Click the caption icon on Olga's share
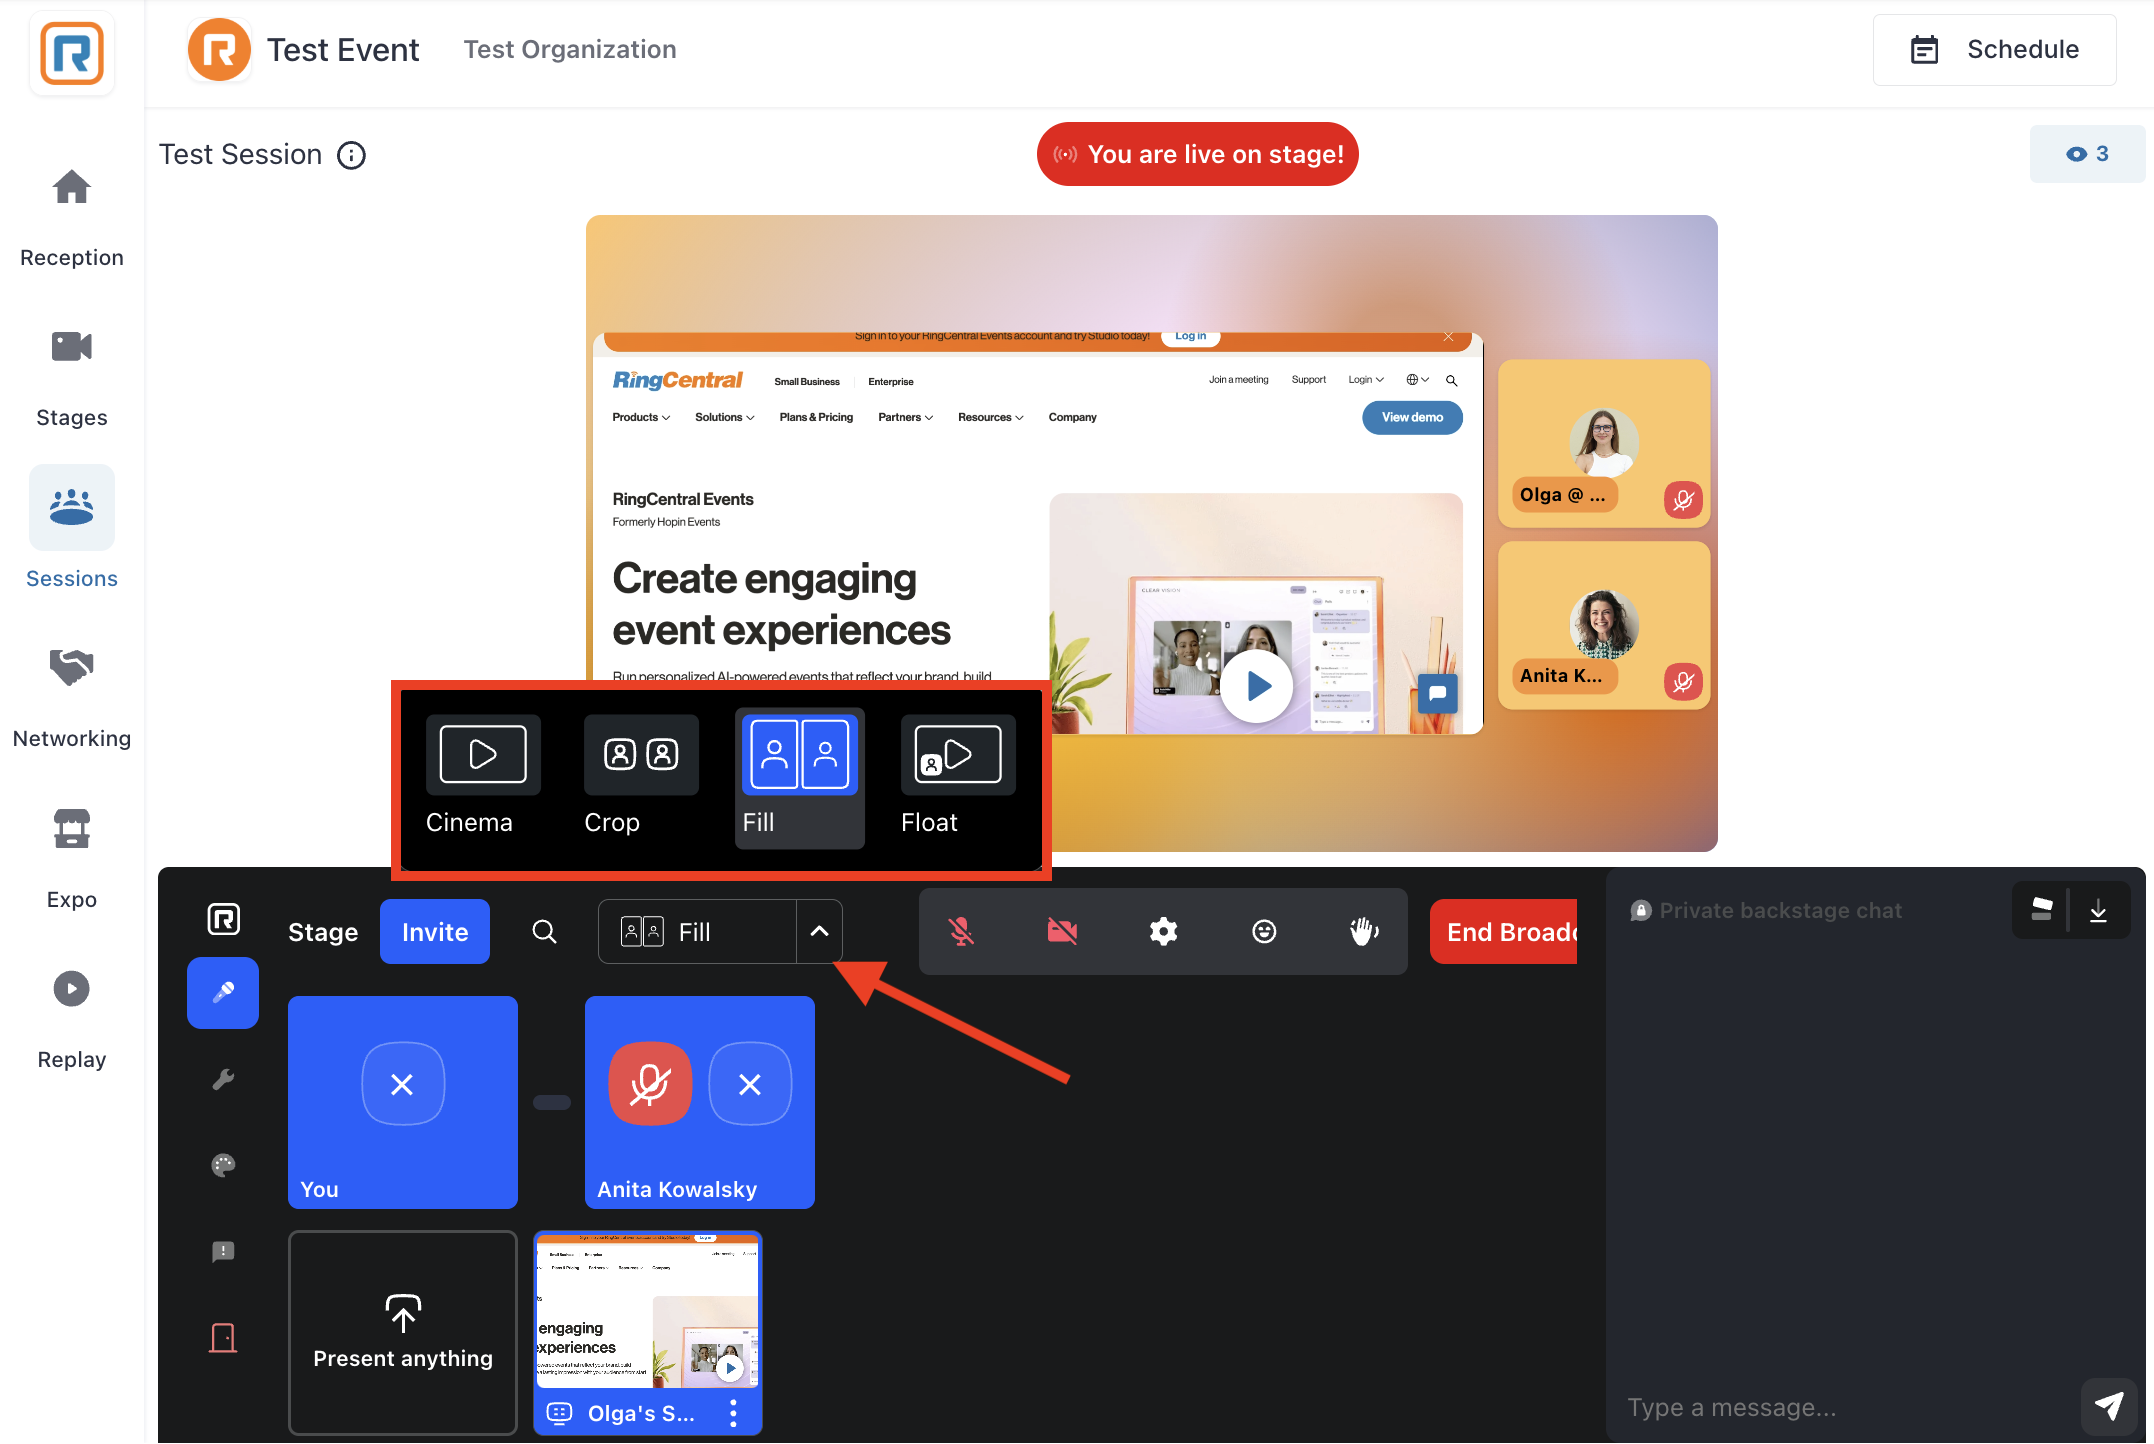Image resolution: width=2154 pixels, height=1444 pixels. tap(560, 1413)
